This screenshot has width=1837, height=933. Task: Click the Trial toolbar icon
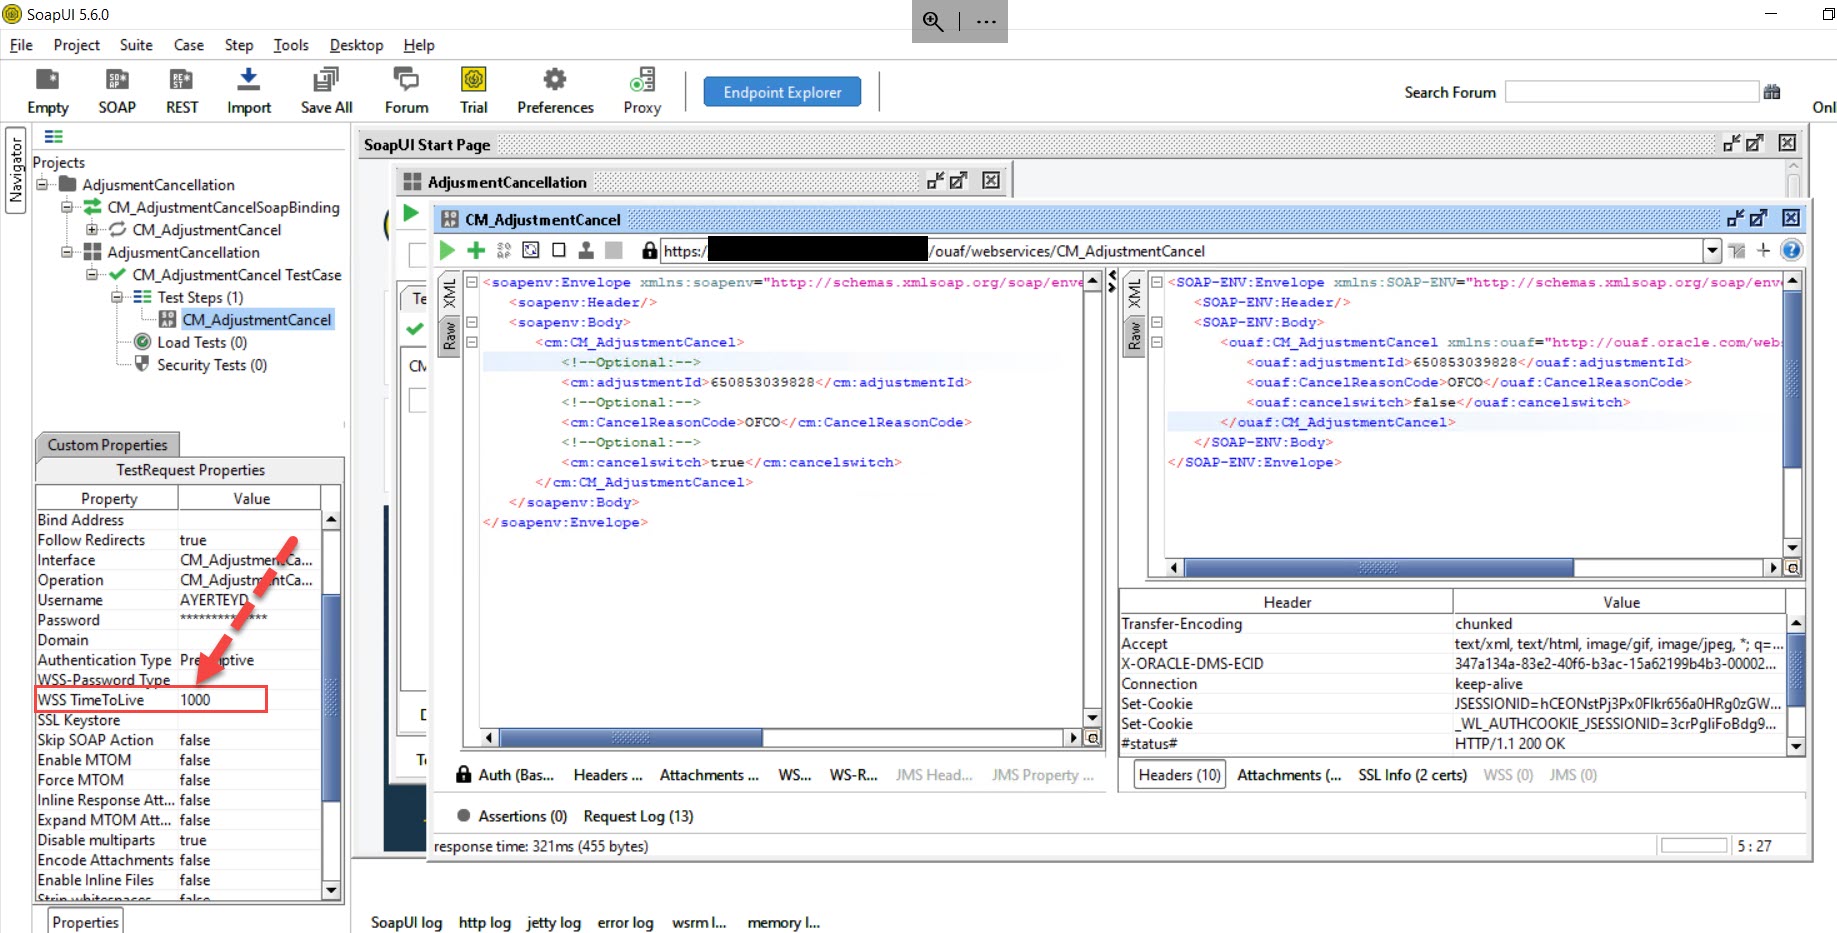point(473,91)
